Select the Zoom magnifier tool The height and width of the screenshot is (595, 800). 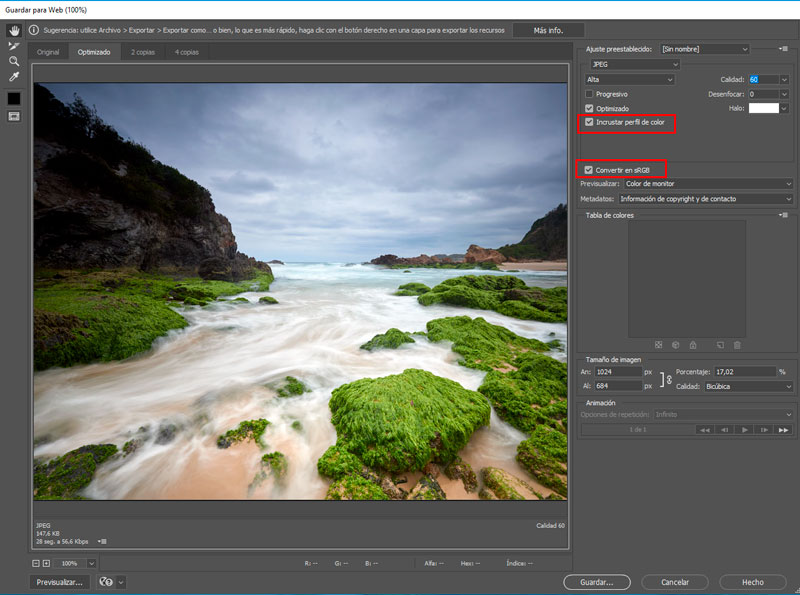(14, 61)
